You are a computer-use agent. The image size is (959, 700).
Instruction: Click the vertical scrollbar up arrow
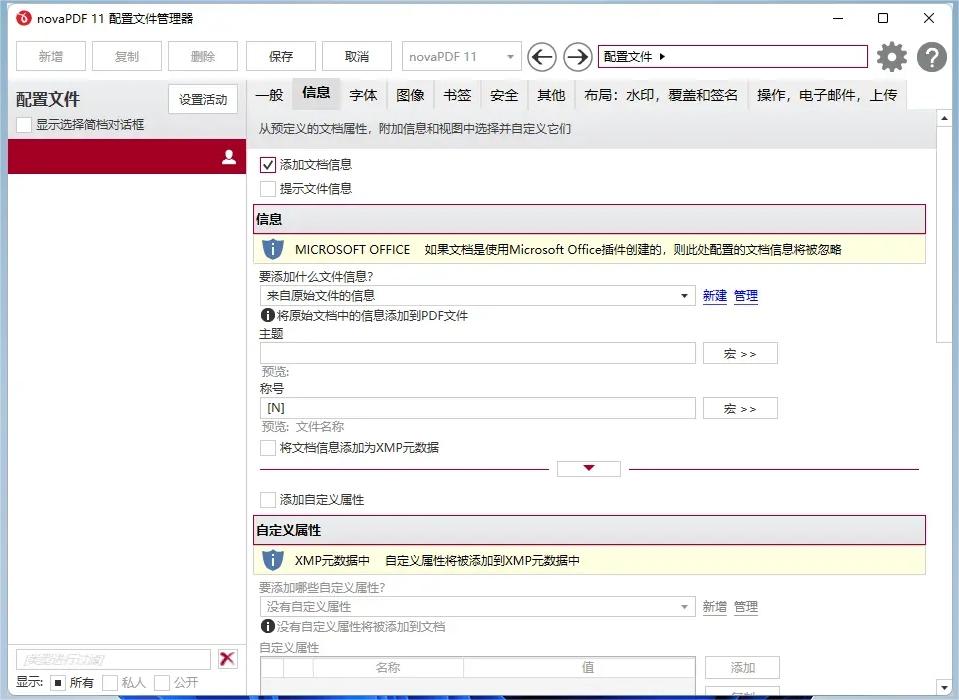point(944,118)
